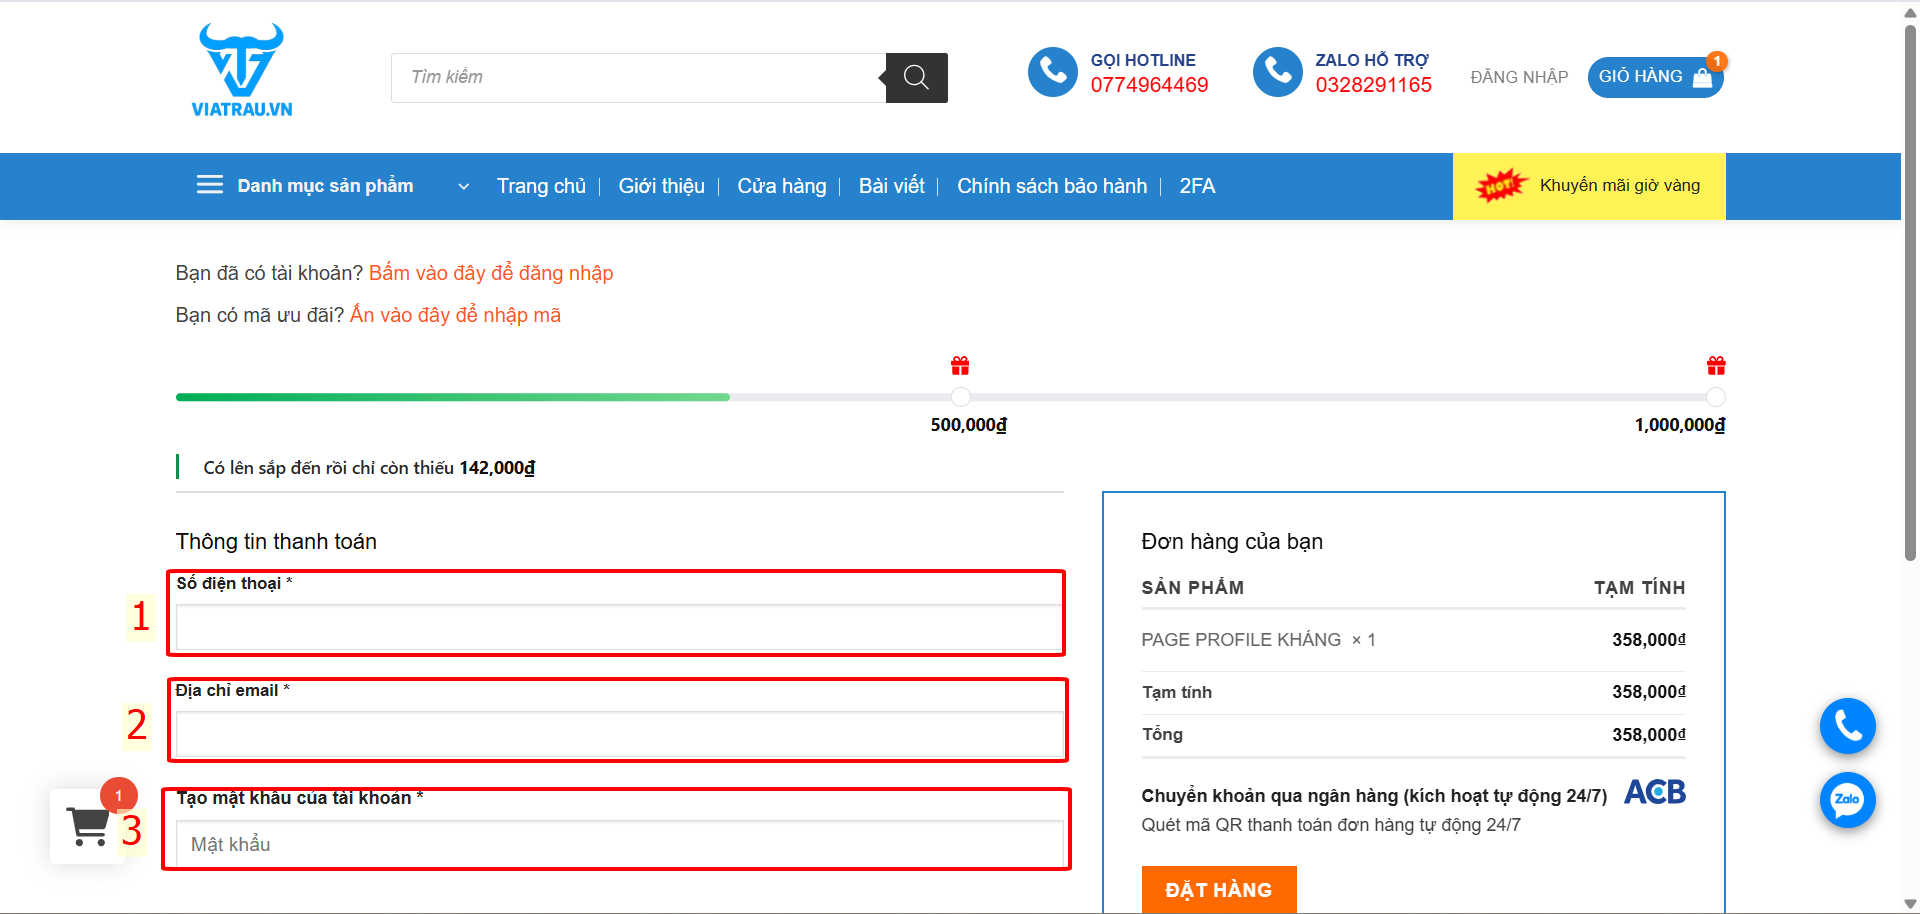Click the Khuyến mãi giờ vàng banner
This screenshot has height=914, width=1920.
pos(1589,186)
